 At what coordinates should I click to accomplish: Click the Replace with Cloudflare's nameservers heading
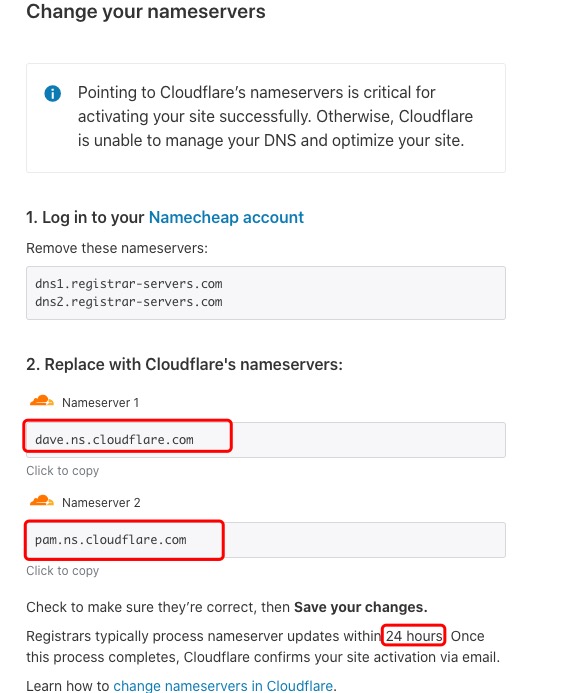(184, 365)
